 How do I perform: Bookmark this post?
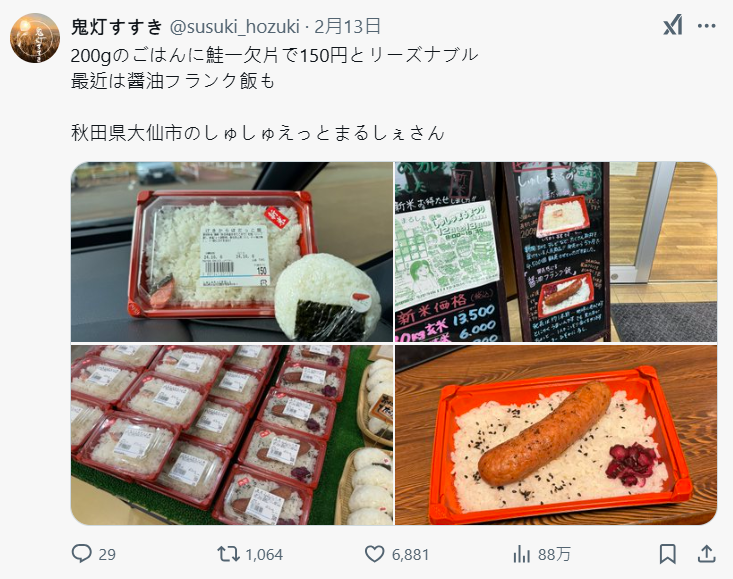pyautogui.click(x=668, y=554)
